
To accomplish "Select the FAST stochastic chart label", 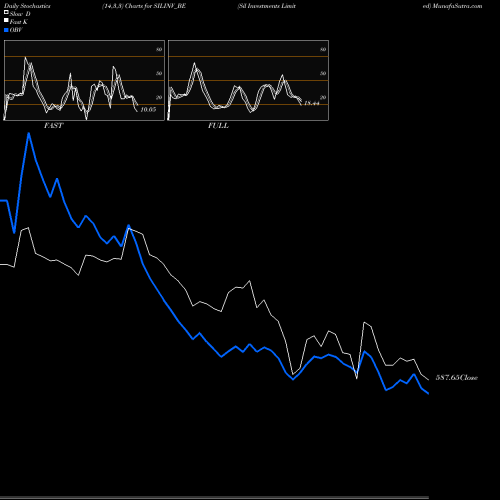I will 53,126.
